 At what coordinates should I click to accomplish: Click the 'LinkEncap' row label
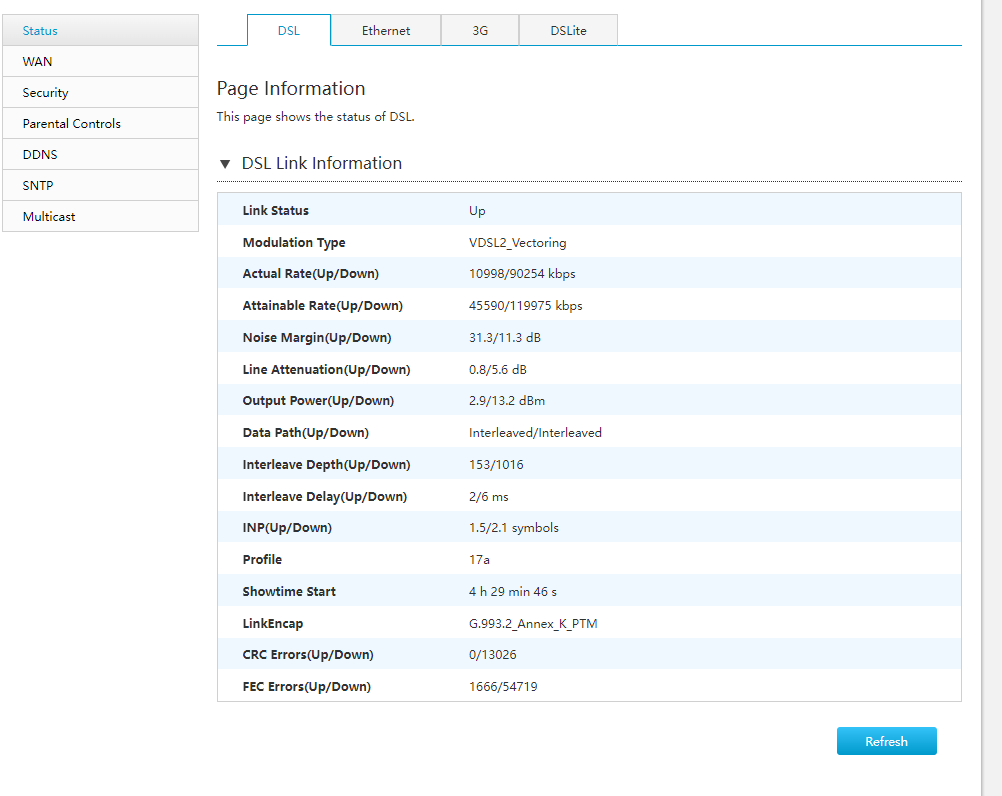(273, 624)
